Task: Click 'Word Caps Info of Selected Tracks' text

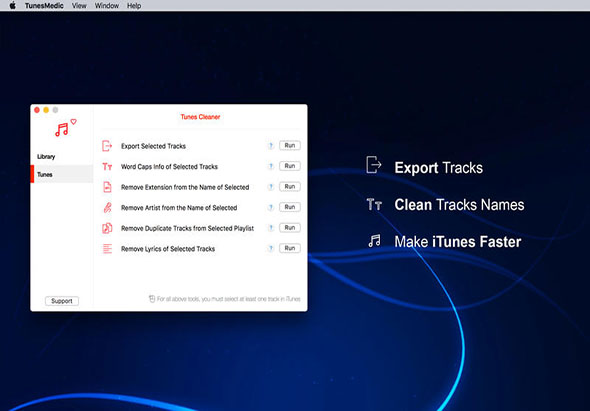Action: click(169, 166)
